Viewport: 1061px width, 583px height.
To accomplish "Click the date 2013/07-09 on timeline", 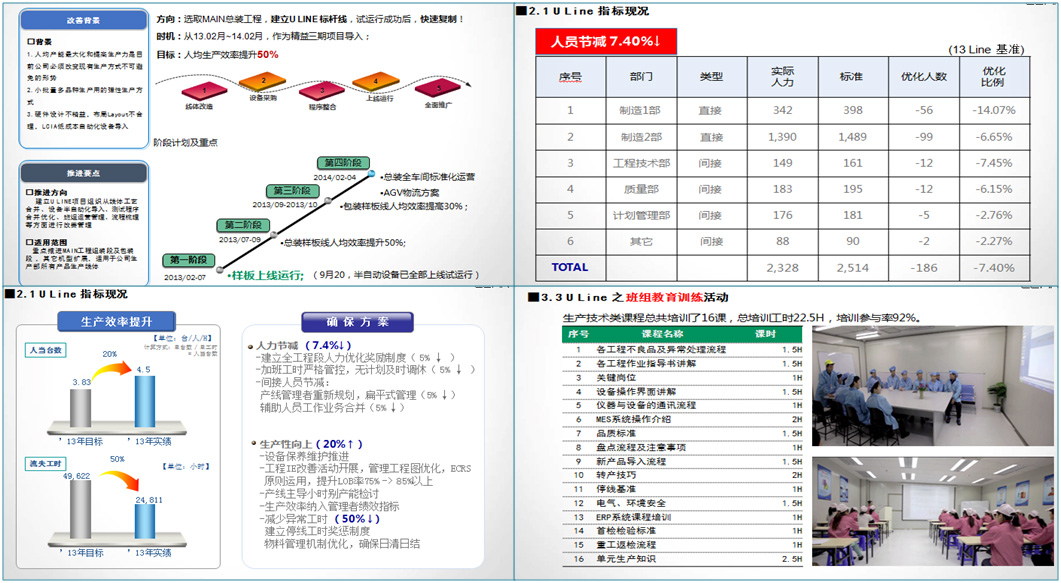I will click(x=240, y=240).
